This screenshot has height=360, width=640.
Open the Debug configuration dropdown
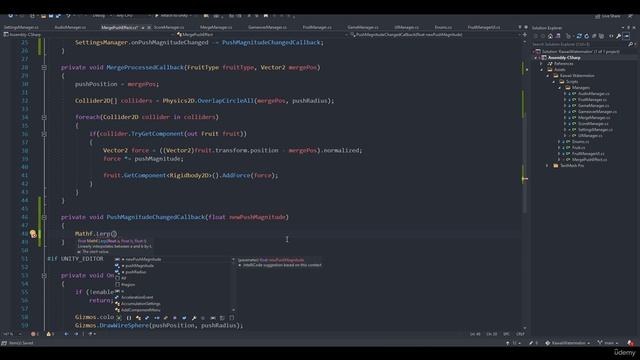(x=102, y=16)
